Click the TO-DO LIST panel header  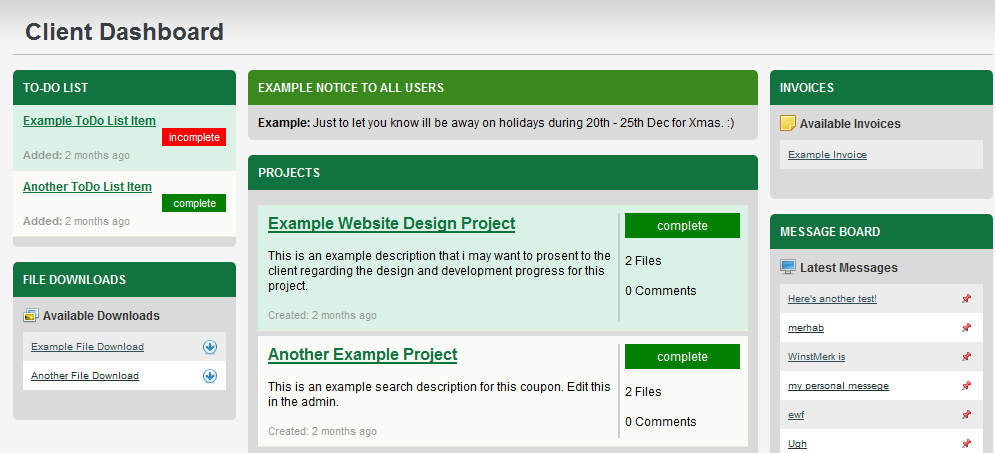[124, 88]
